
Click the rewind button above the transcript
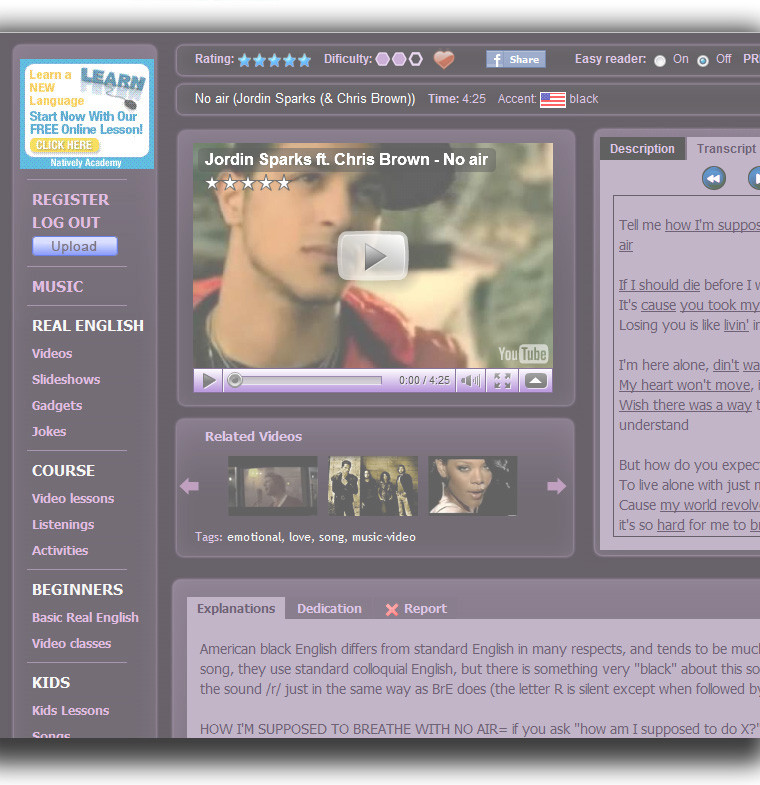click(713, 178)
